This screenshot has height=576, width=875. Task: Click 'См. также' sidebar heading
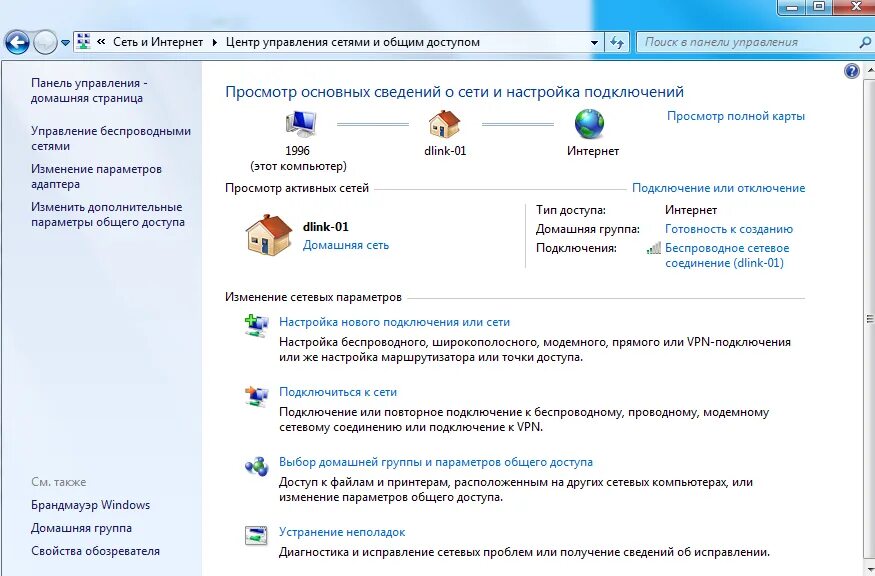click(59, 482)
